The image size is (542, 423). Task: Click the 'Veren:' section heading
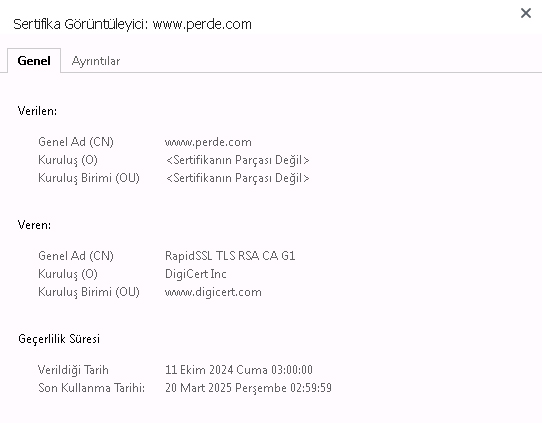[x=34, y=225]
